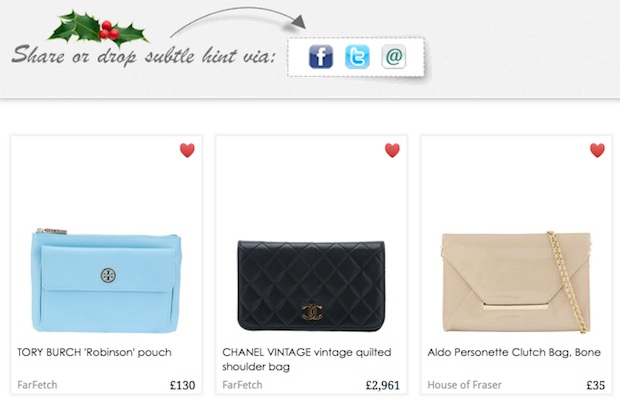
Task: Share the wishlist via Twitter icon
Action: pos(357,57)
